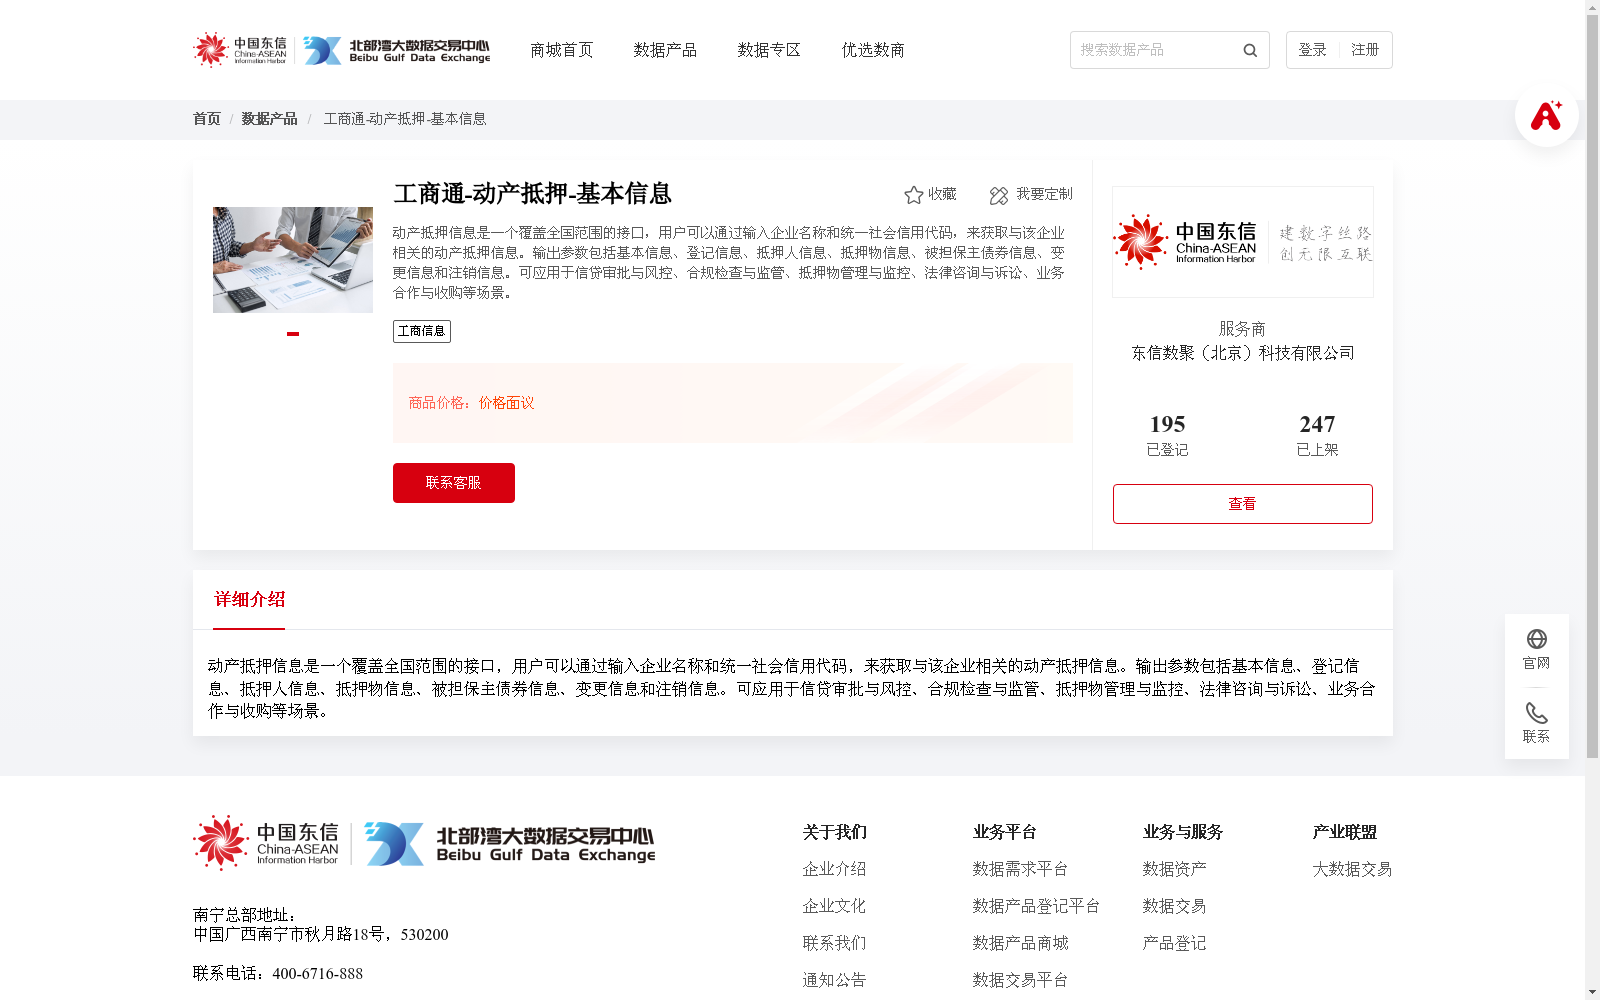Open the red AI assistant floating icon

(x=1546, y=115)
